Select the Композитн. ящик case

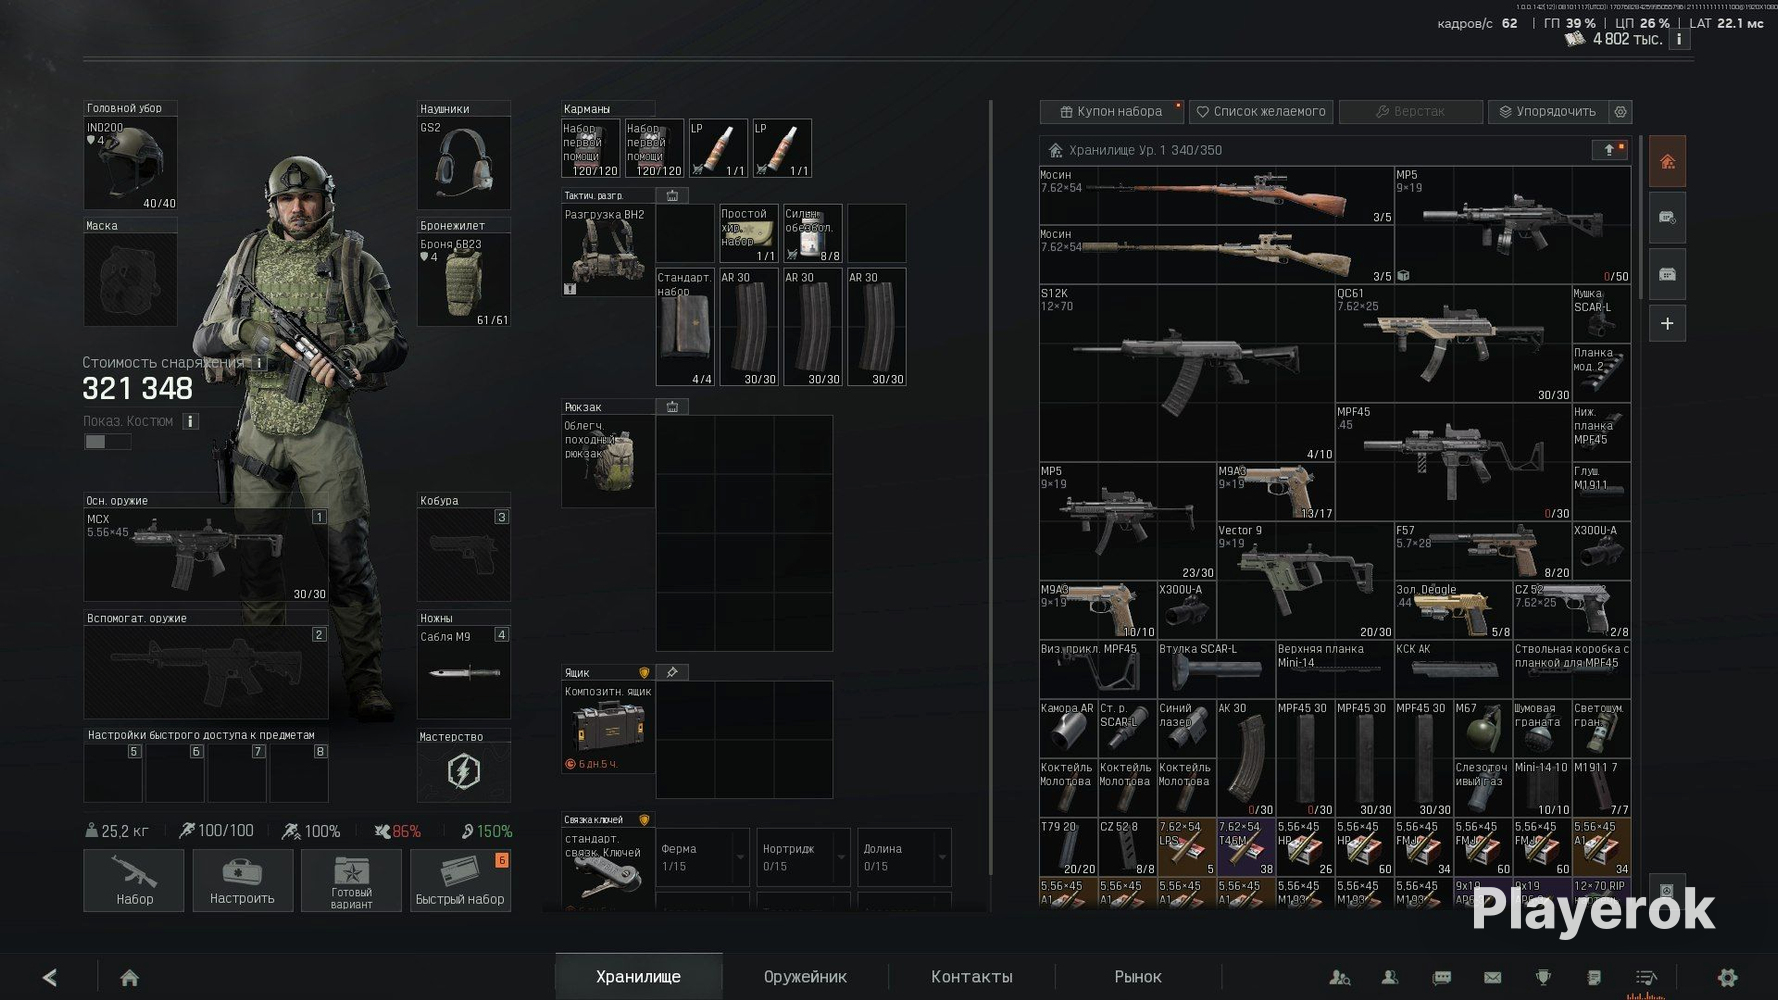click(x=608, y=728)
